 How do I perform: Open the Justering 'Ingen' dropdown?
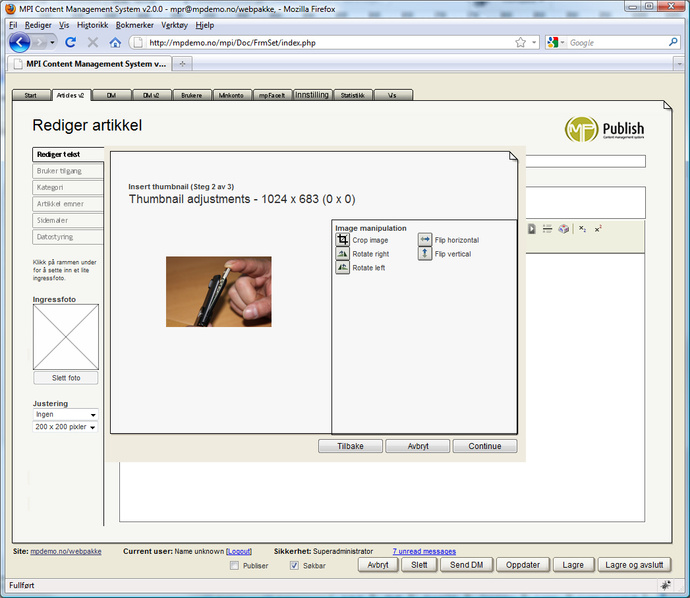click(65, 414)
